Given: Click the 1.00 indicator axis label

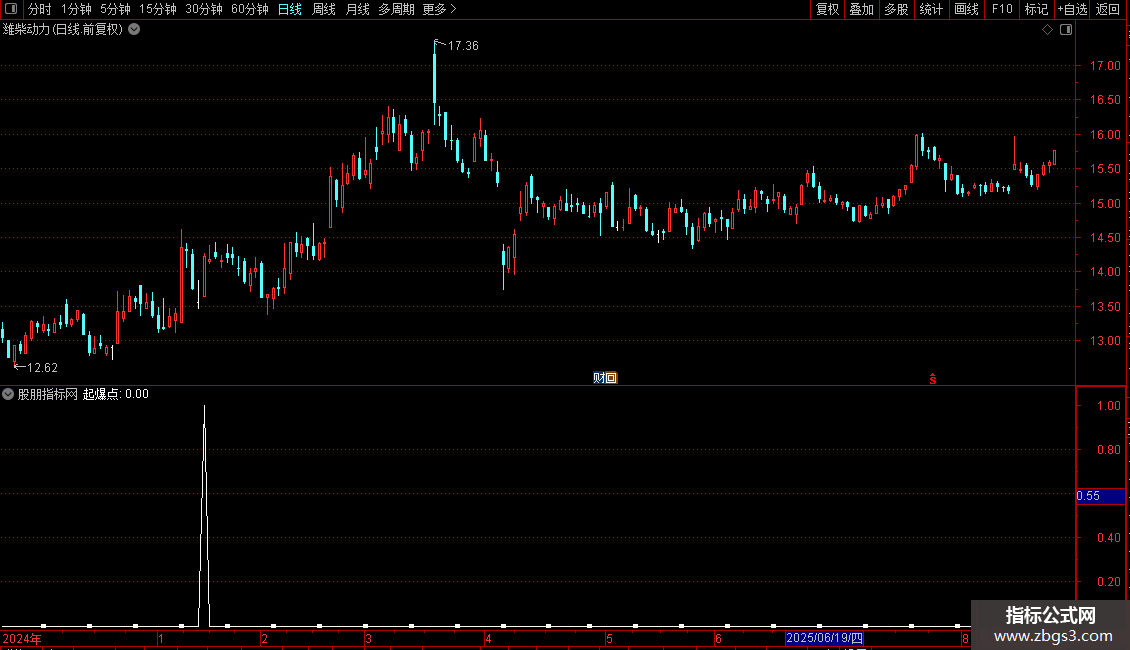Looking at the screenshot, I should pyautogui.click(x=1108, y=406).
